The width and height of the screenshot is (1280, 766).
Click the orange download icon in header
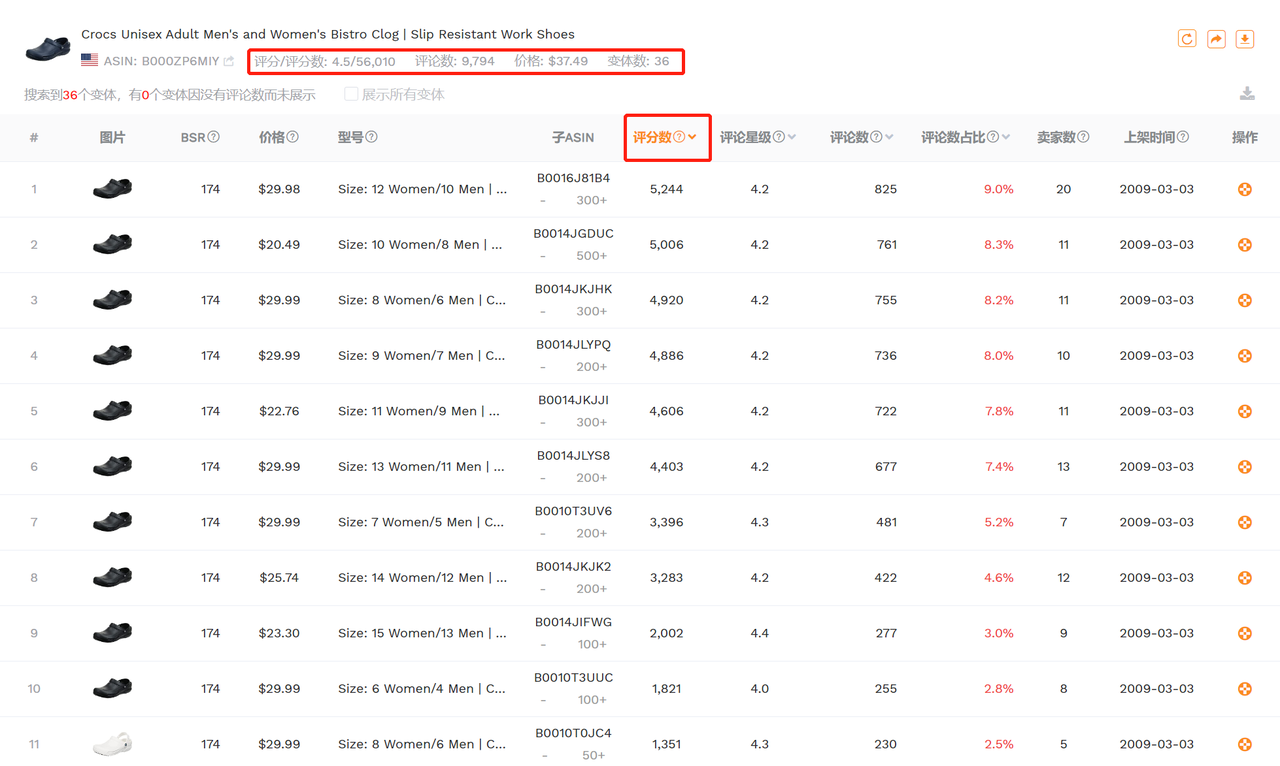pos(1245,39)
